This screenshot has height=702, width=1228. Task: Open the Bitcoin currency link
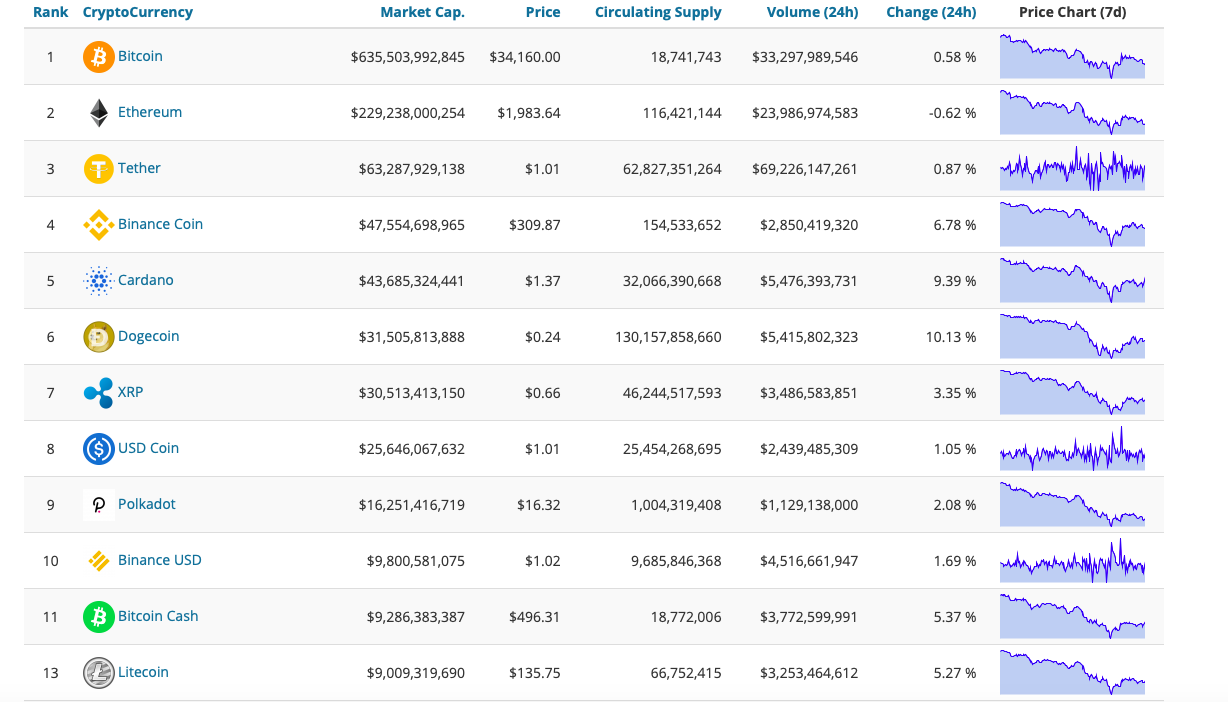(x=140, y=56)
